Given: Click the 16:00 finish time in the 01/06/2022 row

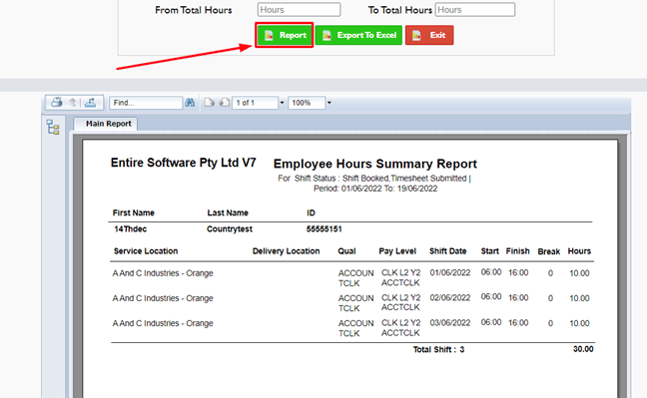Looking at the screenshot, I should point(518,273).
